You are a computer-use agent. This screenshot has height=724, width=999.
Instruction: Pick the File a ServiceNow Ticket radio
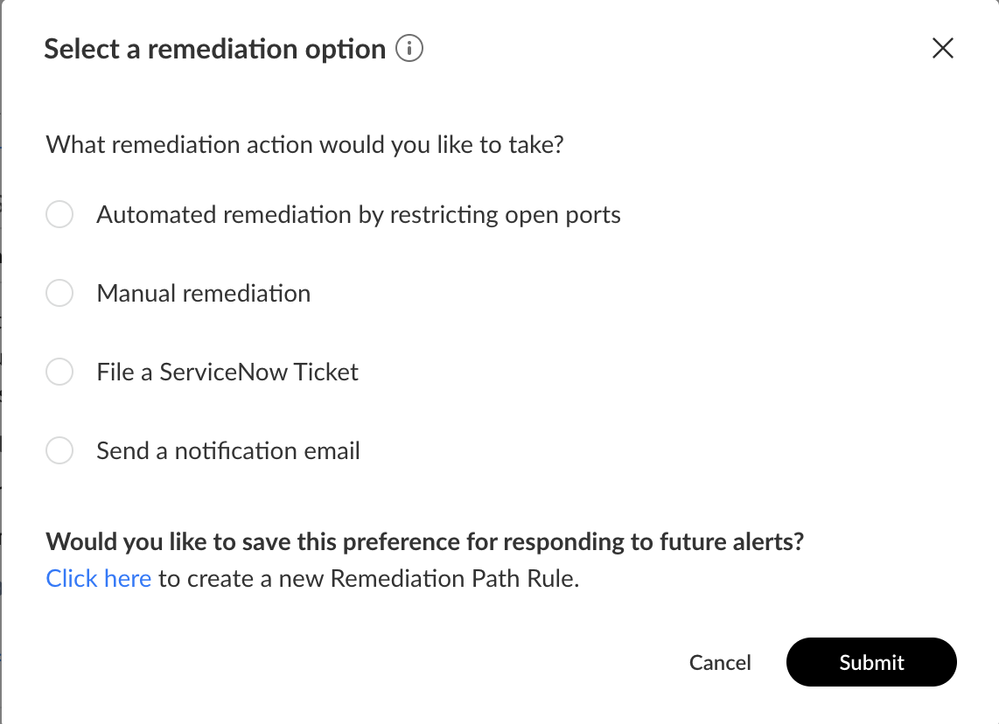(x=60, y=372)
